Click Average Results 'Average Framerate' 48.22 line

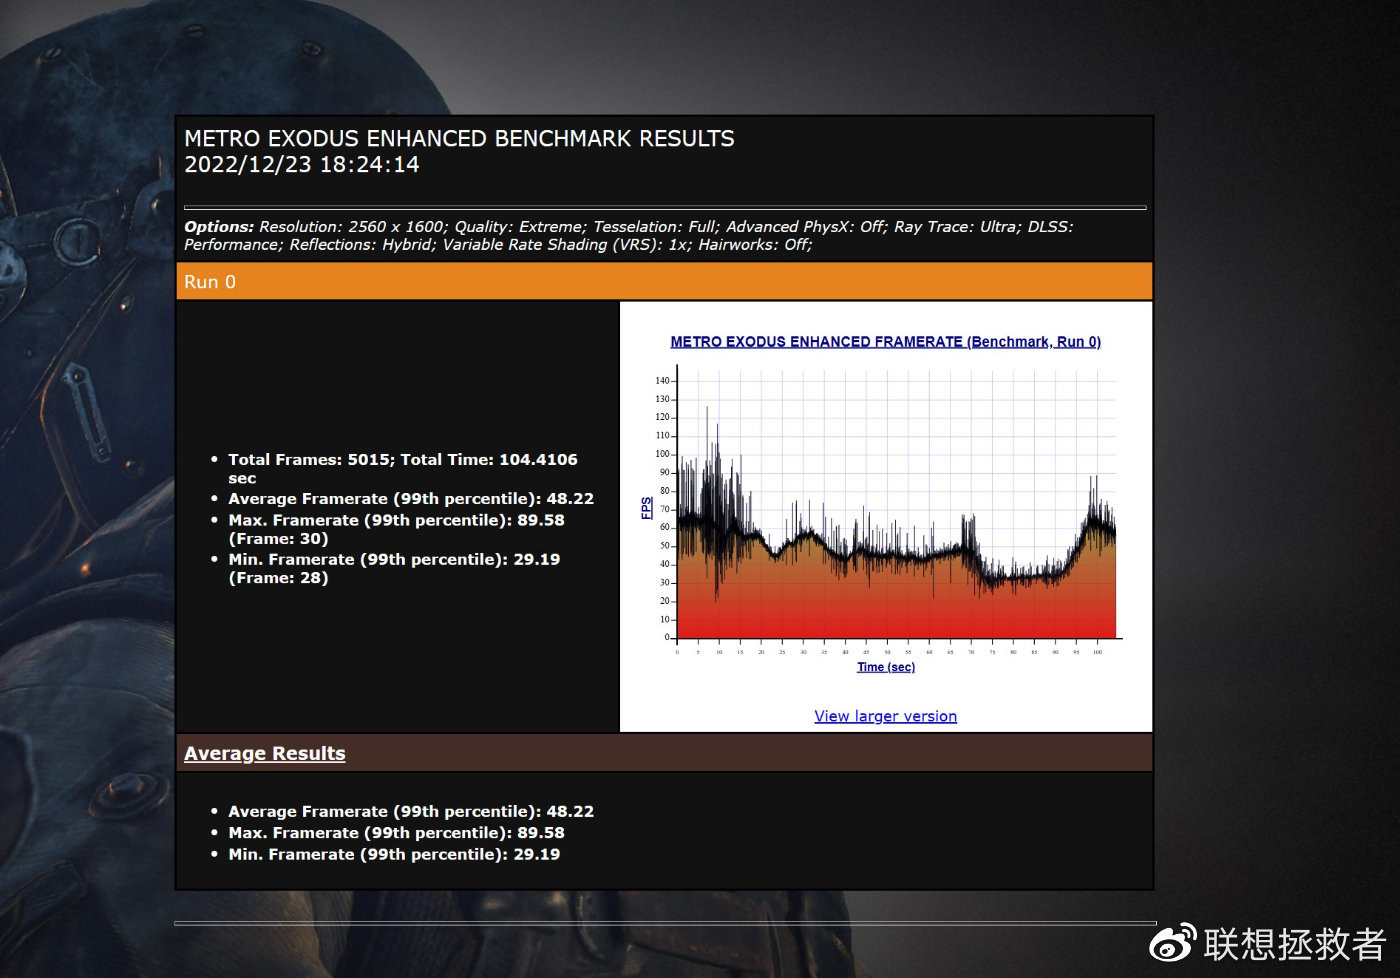point(411,812)
